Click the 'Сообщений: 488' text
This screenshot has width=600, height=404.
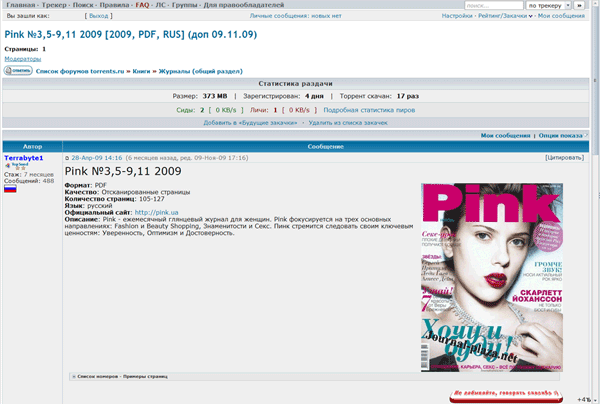[x=29, y=181]
